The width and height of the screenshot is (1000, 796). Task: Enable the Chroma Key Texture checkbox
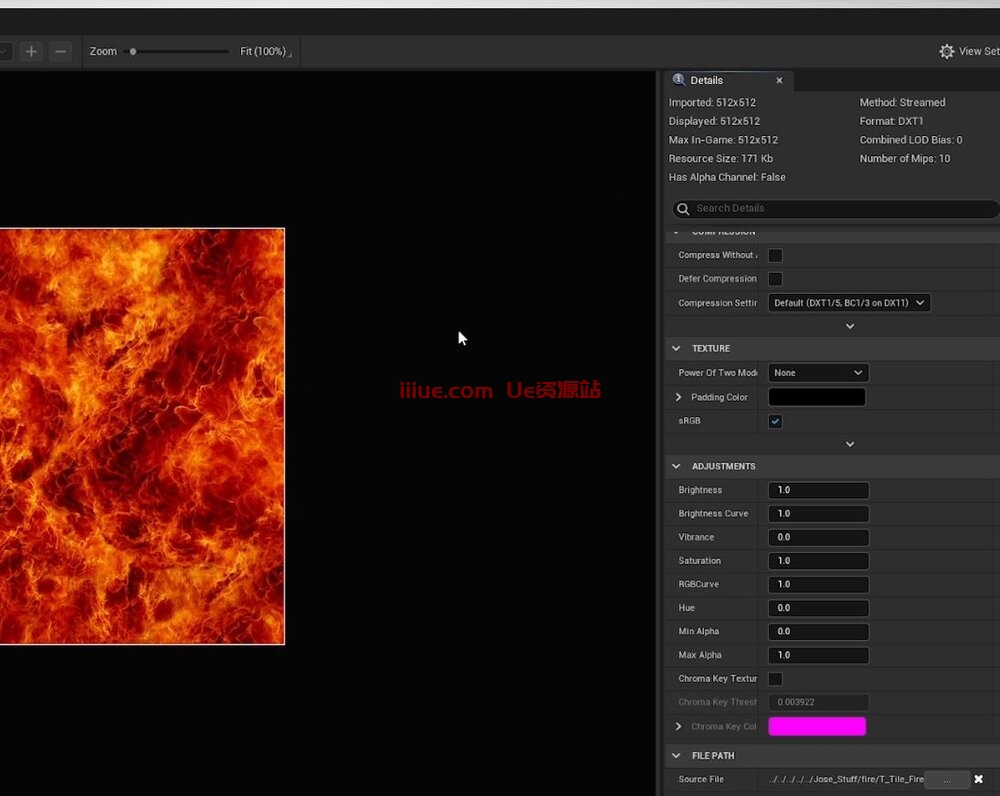775,679
